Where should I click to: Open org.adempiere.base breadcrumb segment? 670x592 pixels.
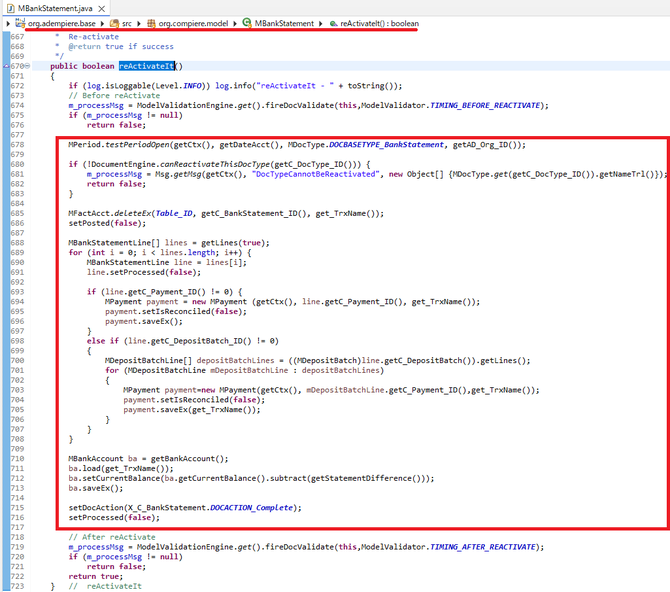[x=62, y=24]
